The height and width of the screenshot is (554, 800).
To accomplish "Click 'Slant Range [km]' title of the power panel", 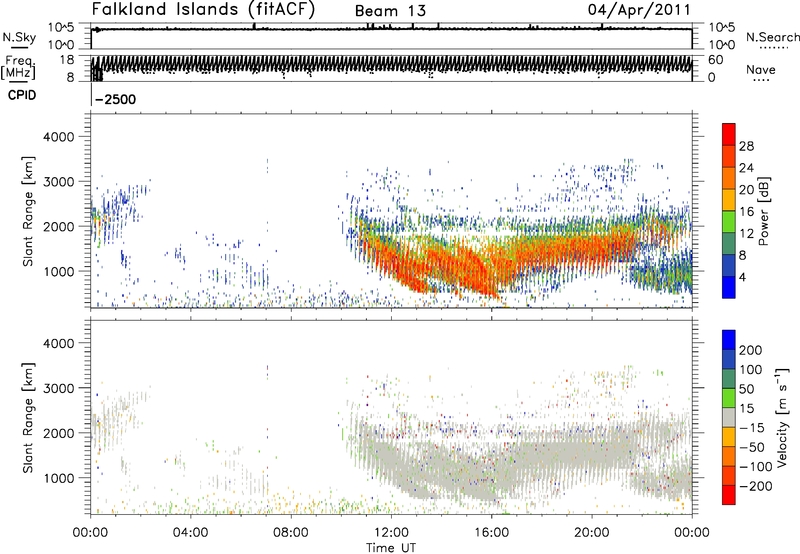I will click(x=28, y=211).
